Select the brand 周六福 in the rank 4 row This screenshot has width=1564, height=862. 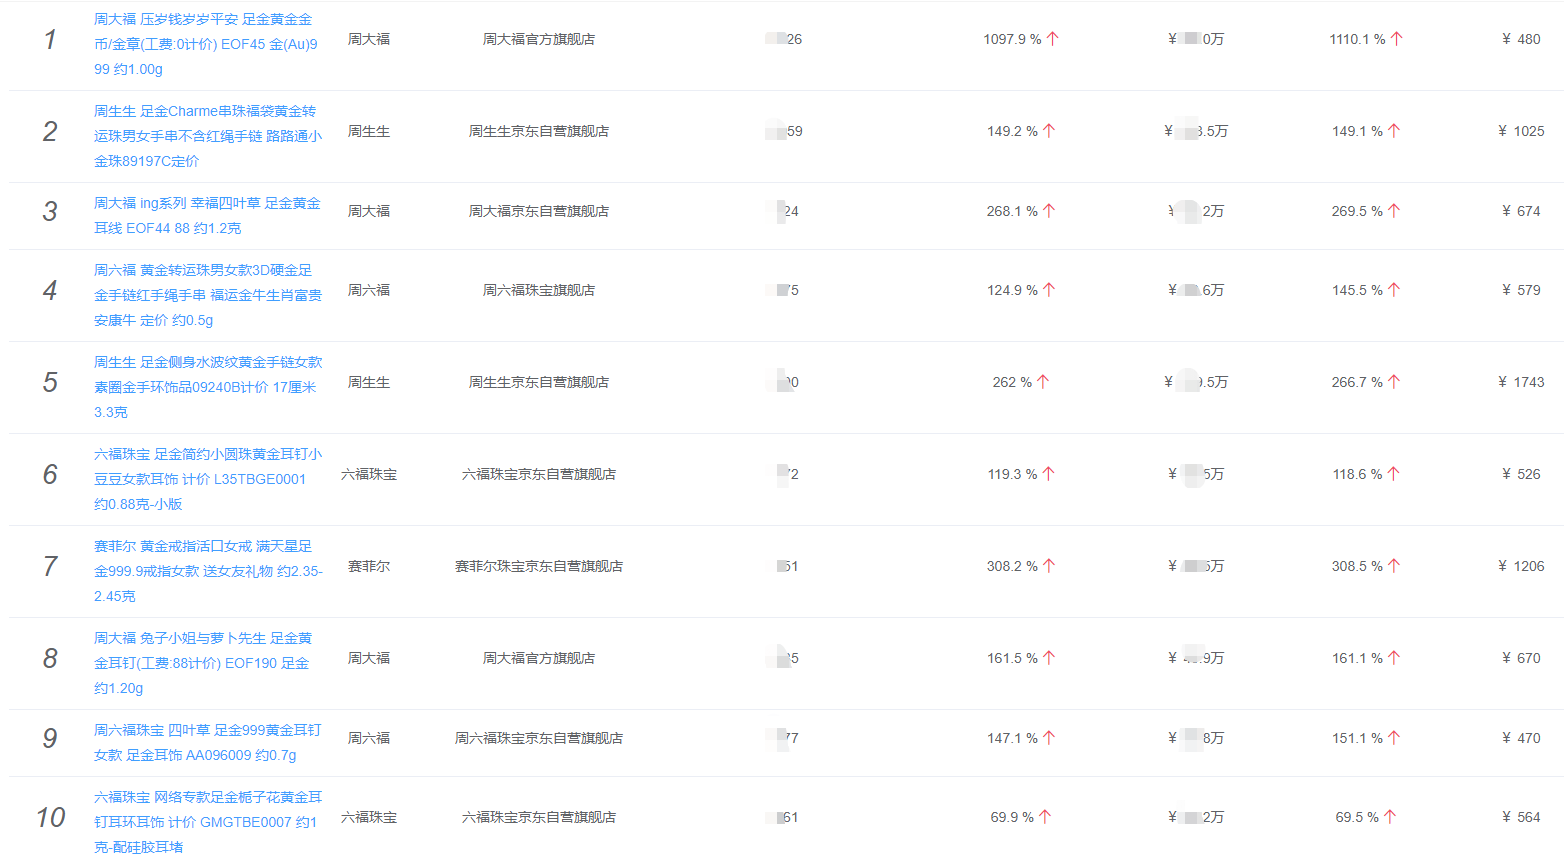[x=369, y=290]
